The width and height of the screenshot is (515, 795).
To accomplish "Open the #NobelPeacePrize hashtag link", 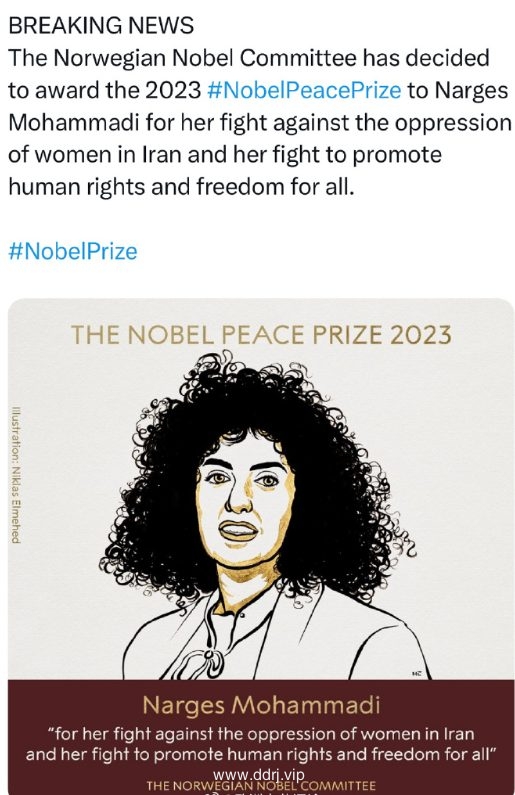I will coord(304,90).
